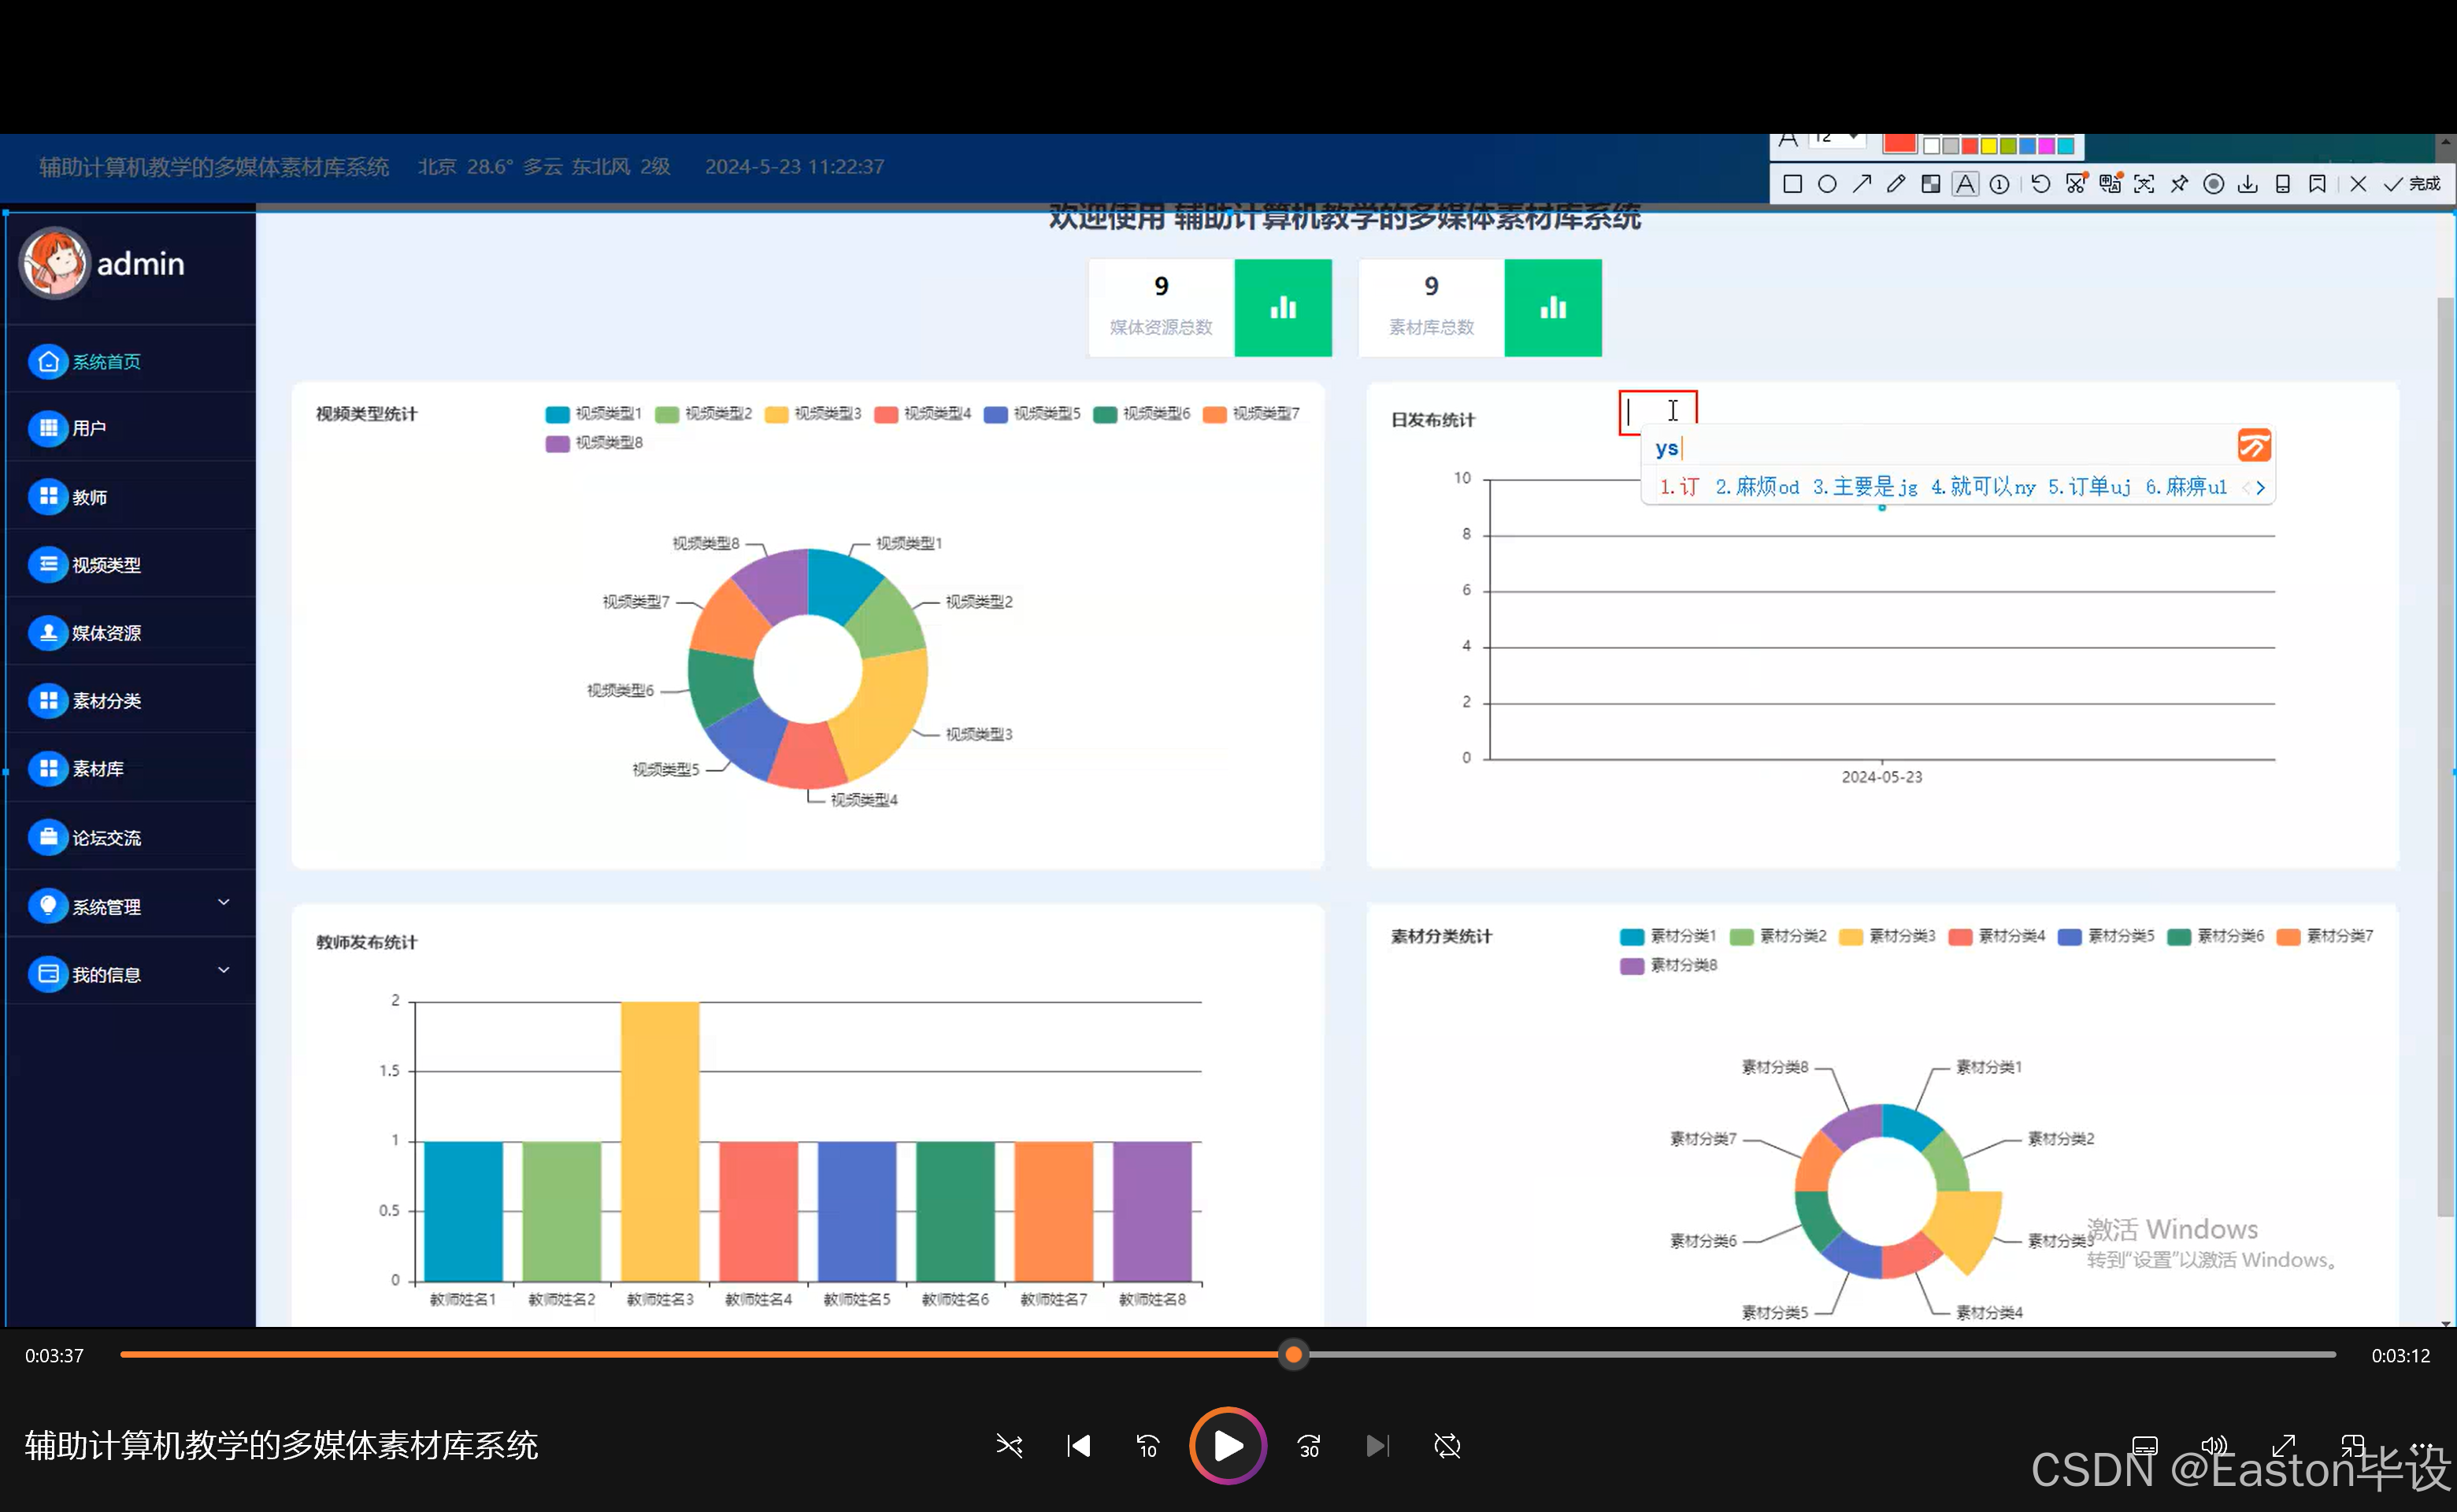The width and height of the screenshot is (2457, 1512).
Task: Undo the last screenshot annotation
Action: point(2040,184)
